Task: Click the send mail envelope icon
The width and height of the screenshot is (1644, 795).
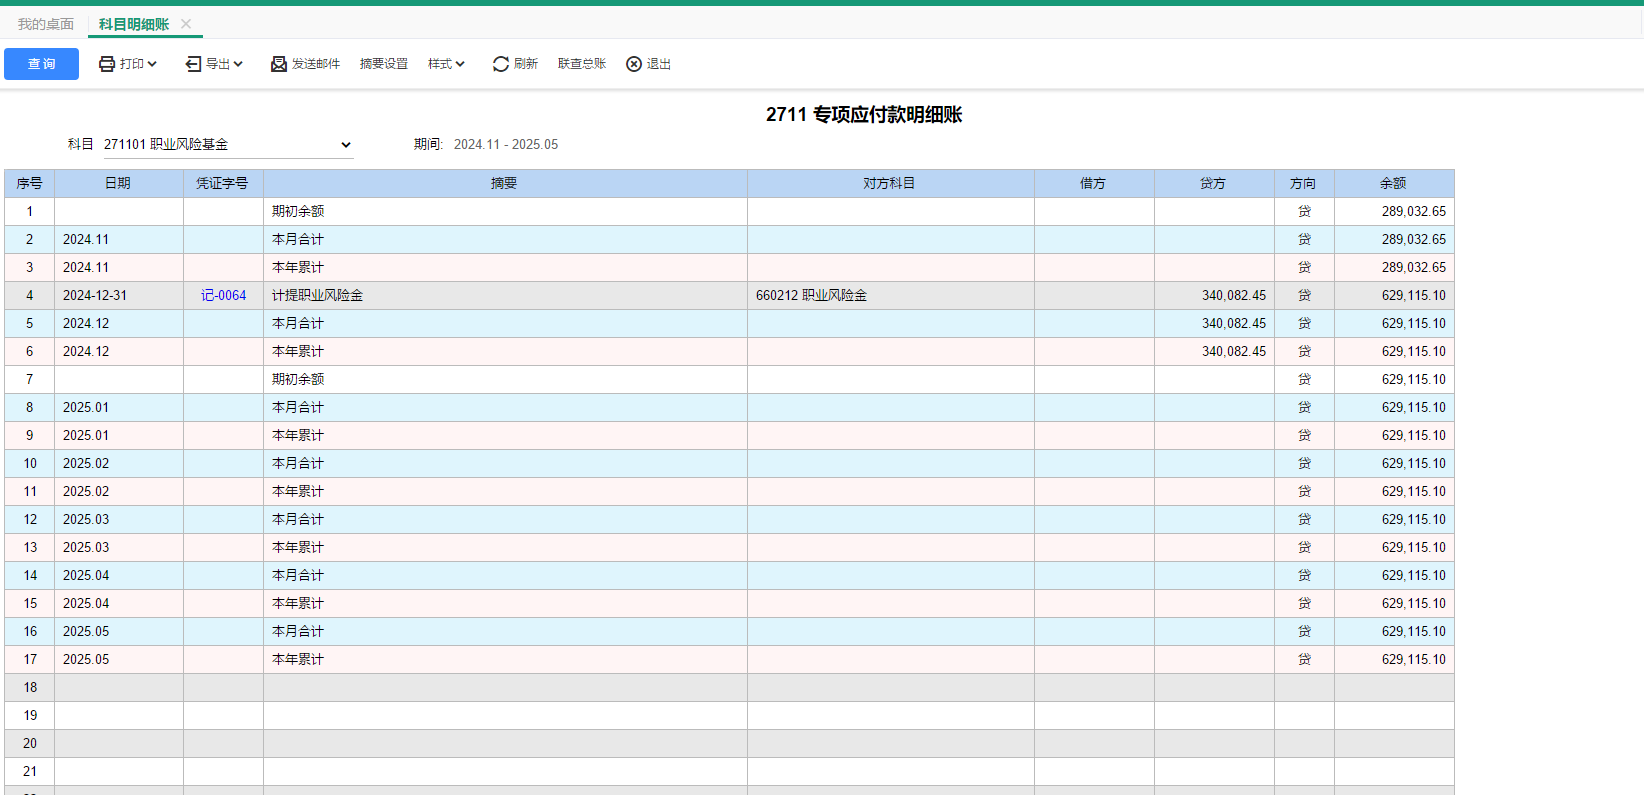Action: [x=279, y=64]
